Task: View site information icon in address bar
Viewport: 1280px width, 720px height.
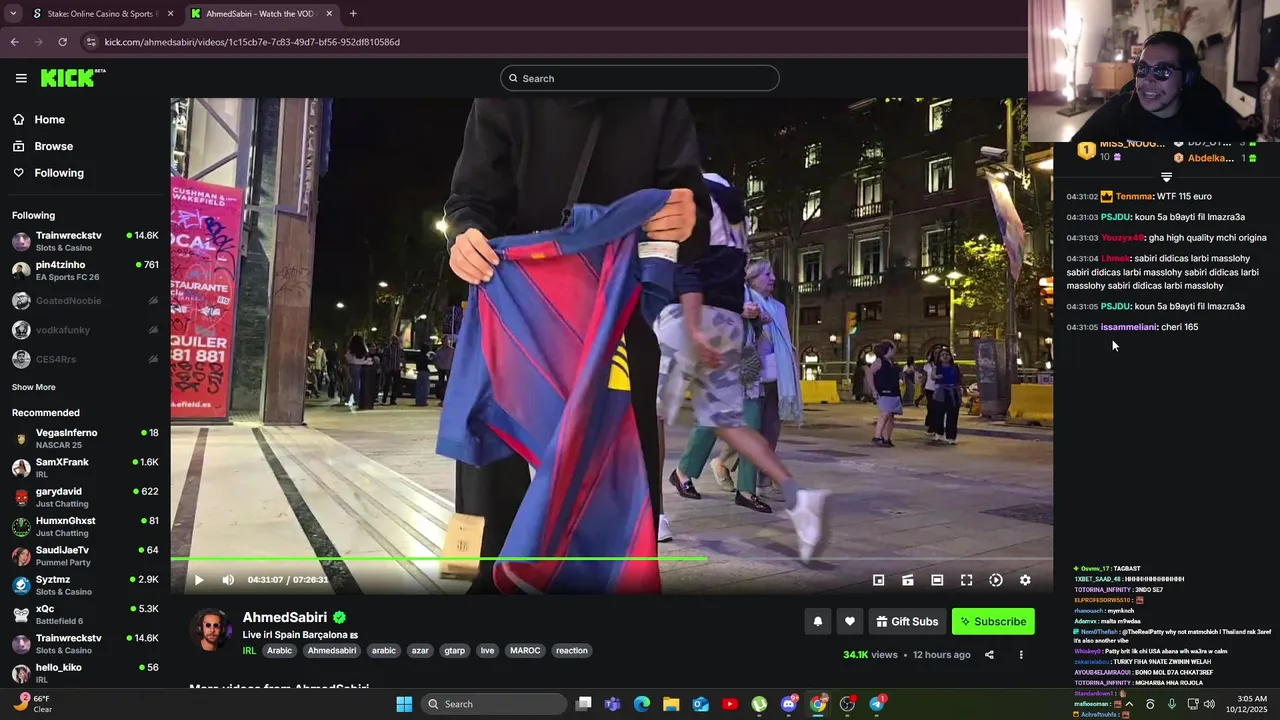Action: coord(91,42)
